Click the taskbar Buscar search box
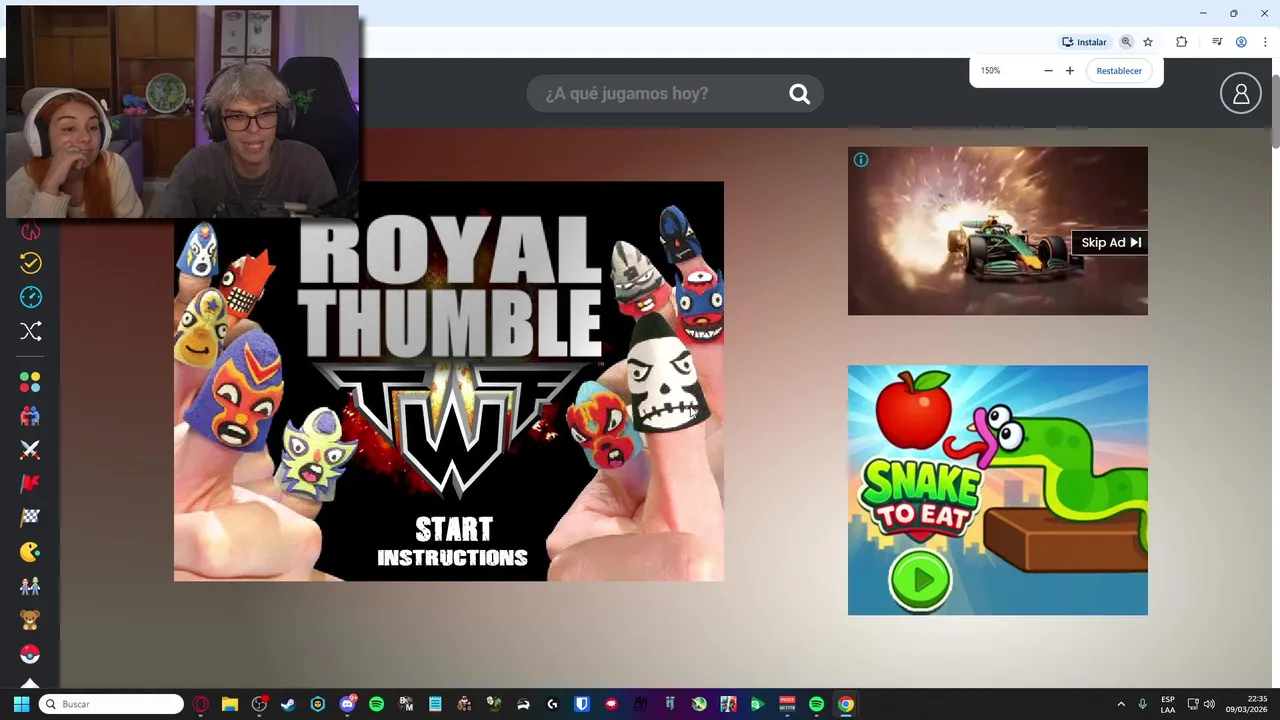Viewport: 1280px width, 720px height. pyautogui.click(x=112, y=704)
